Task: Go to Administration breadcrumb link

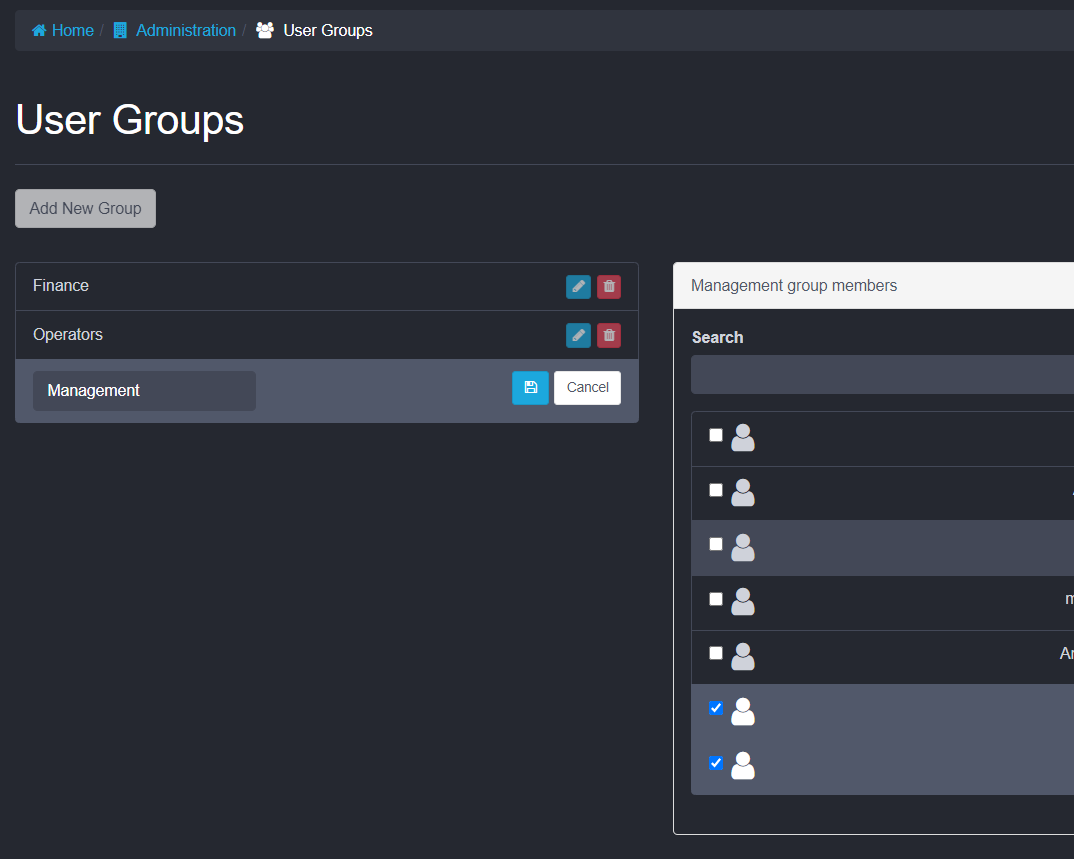Action: point(185,31)
